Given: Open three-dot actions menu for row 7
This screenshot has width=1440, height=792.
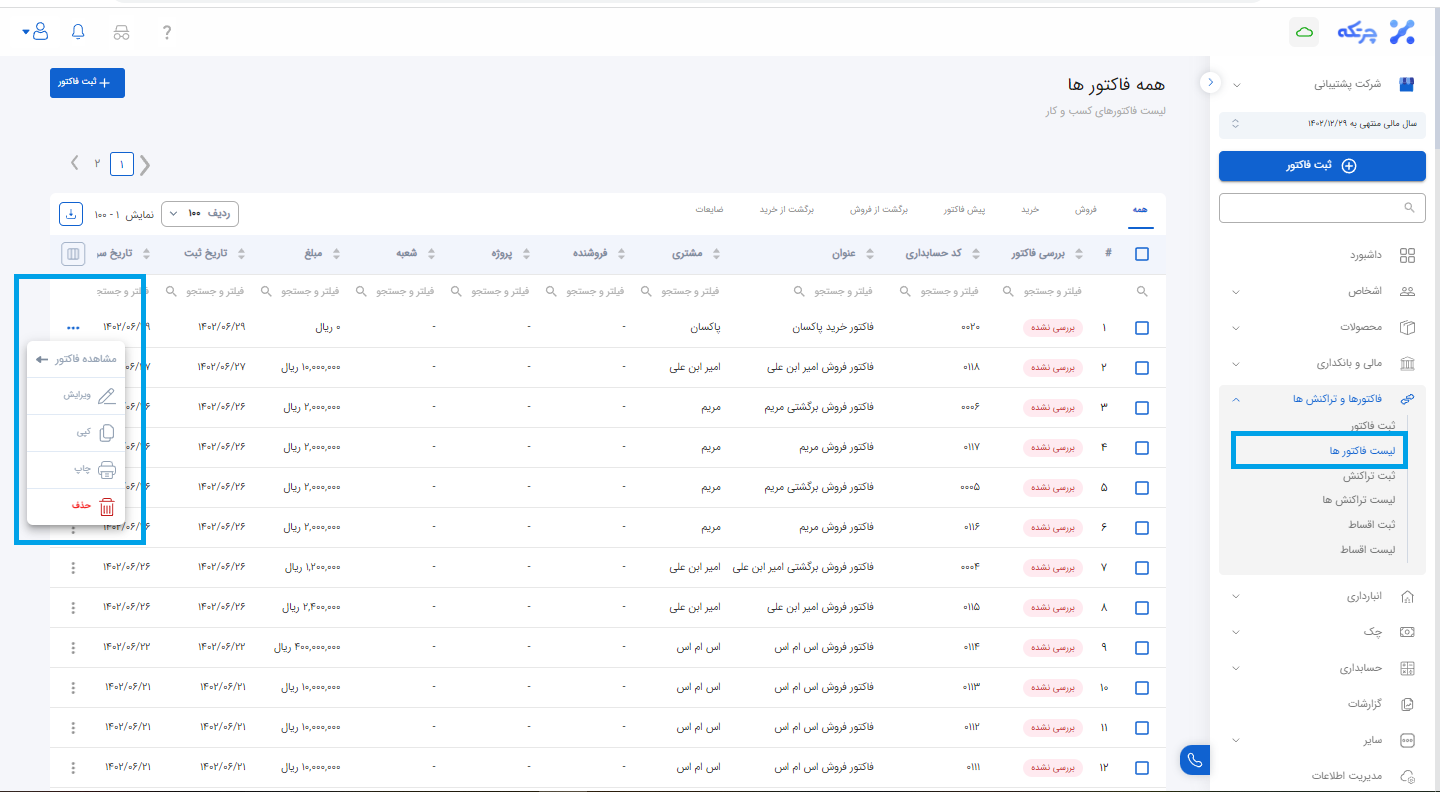Looking at the screenshot, I should point(73,568).
